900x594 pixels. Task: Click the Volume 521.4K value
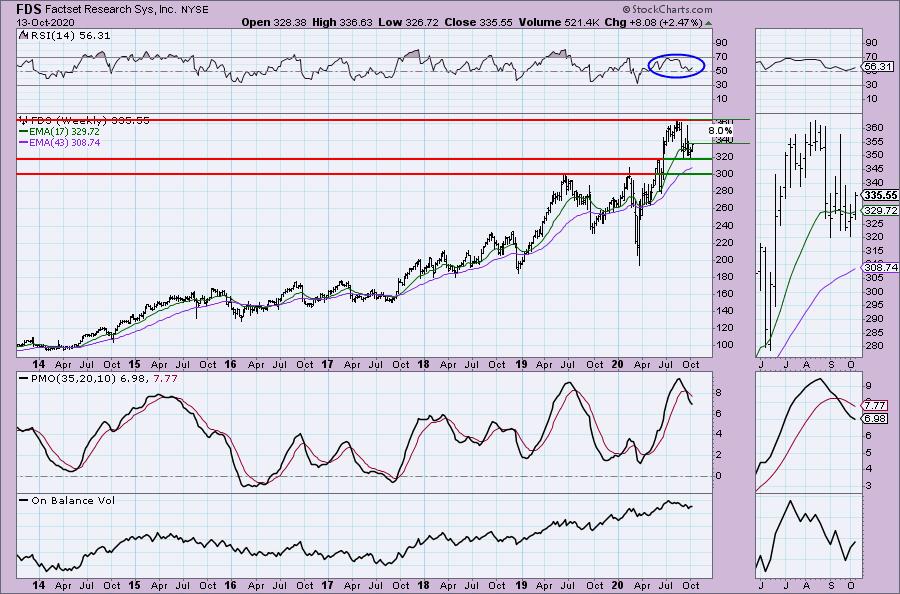(560, 22)
